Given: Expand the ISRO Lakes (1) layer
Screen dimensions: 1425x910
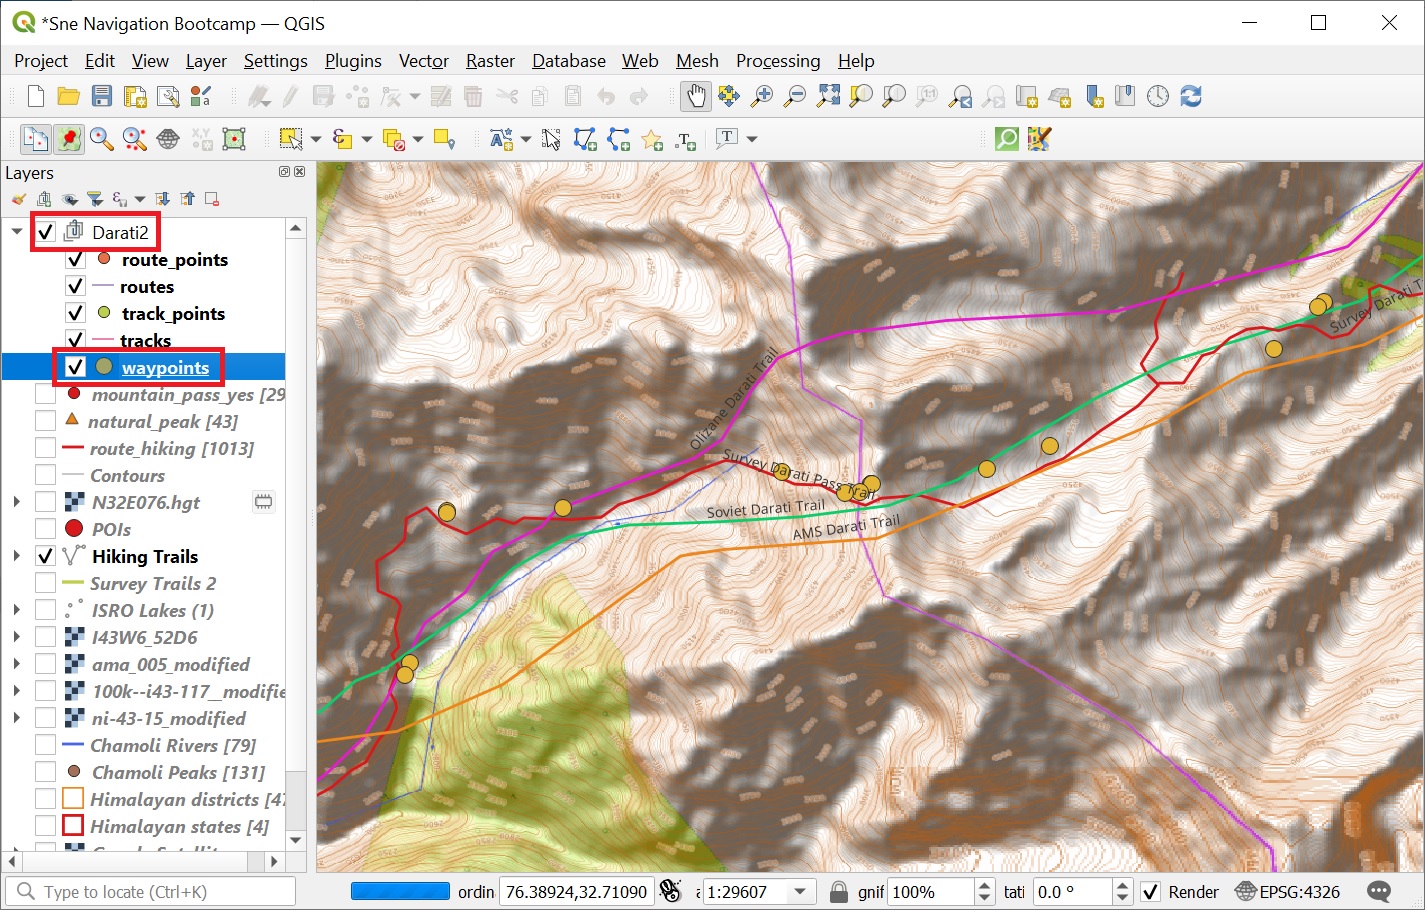Looking at the screenshot, I should pyautogui.click(x=17, y=610).
